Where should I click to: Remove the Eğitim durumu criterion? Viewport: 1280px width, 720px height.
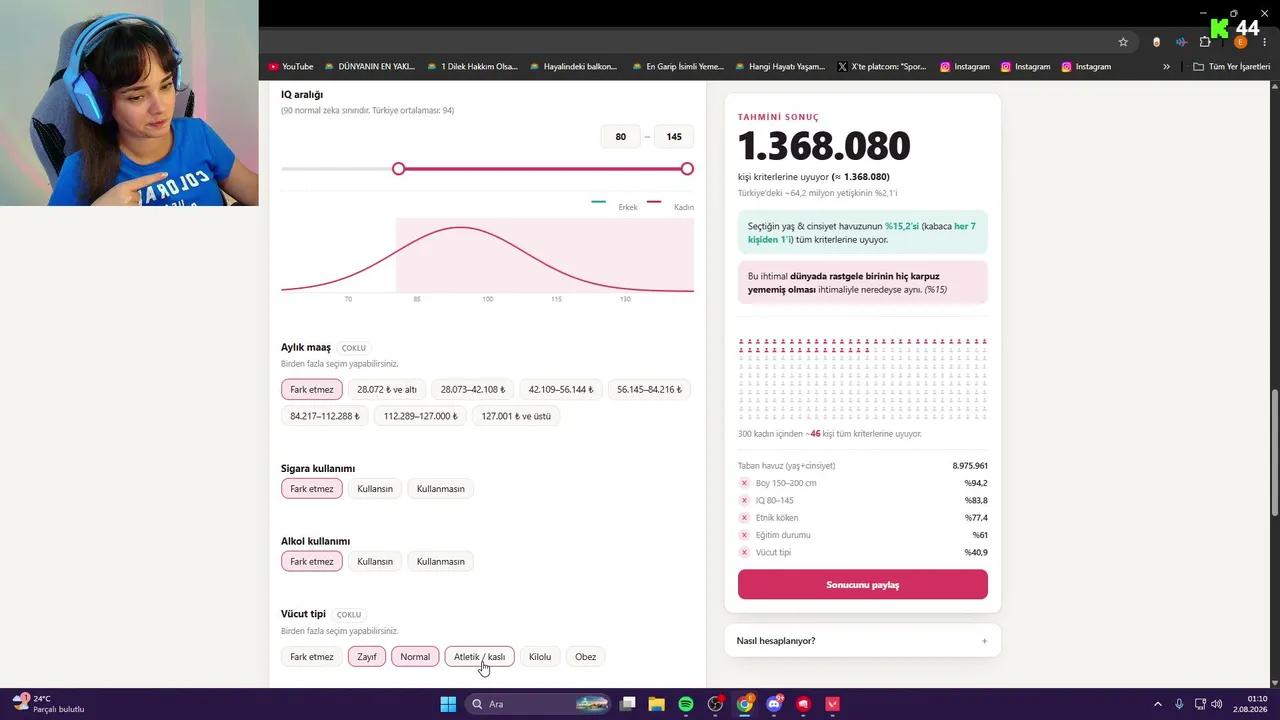tap(744, 535)
